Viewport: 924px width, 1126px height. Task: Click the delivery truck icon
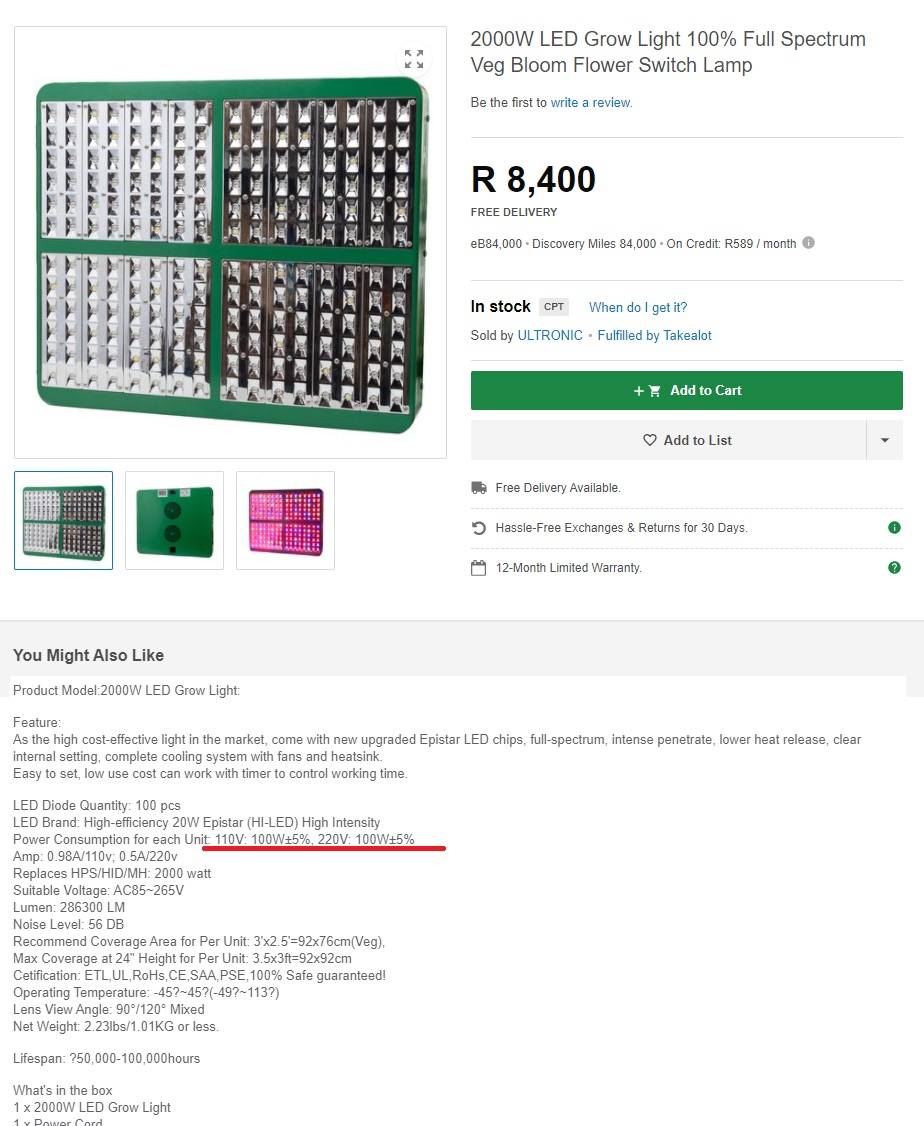(479, 488)
